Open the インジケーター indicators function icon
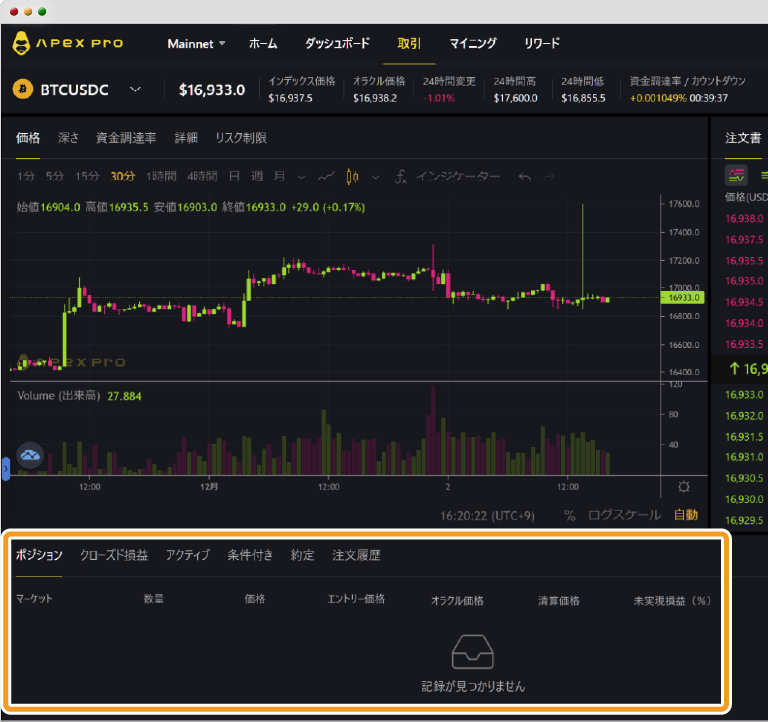Viewport: 768px width, 722px height. tap(400, 176)
